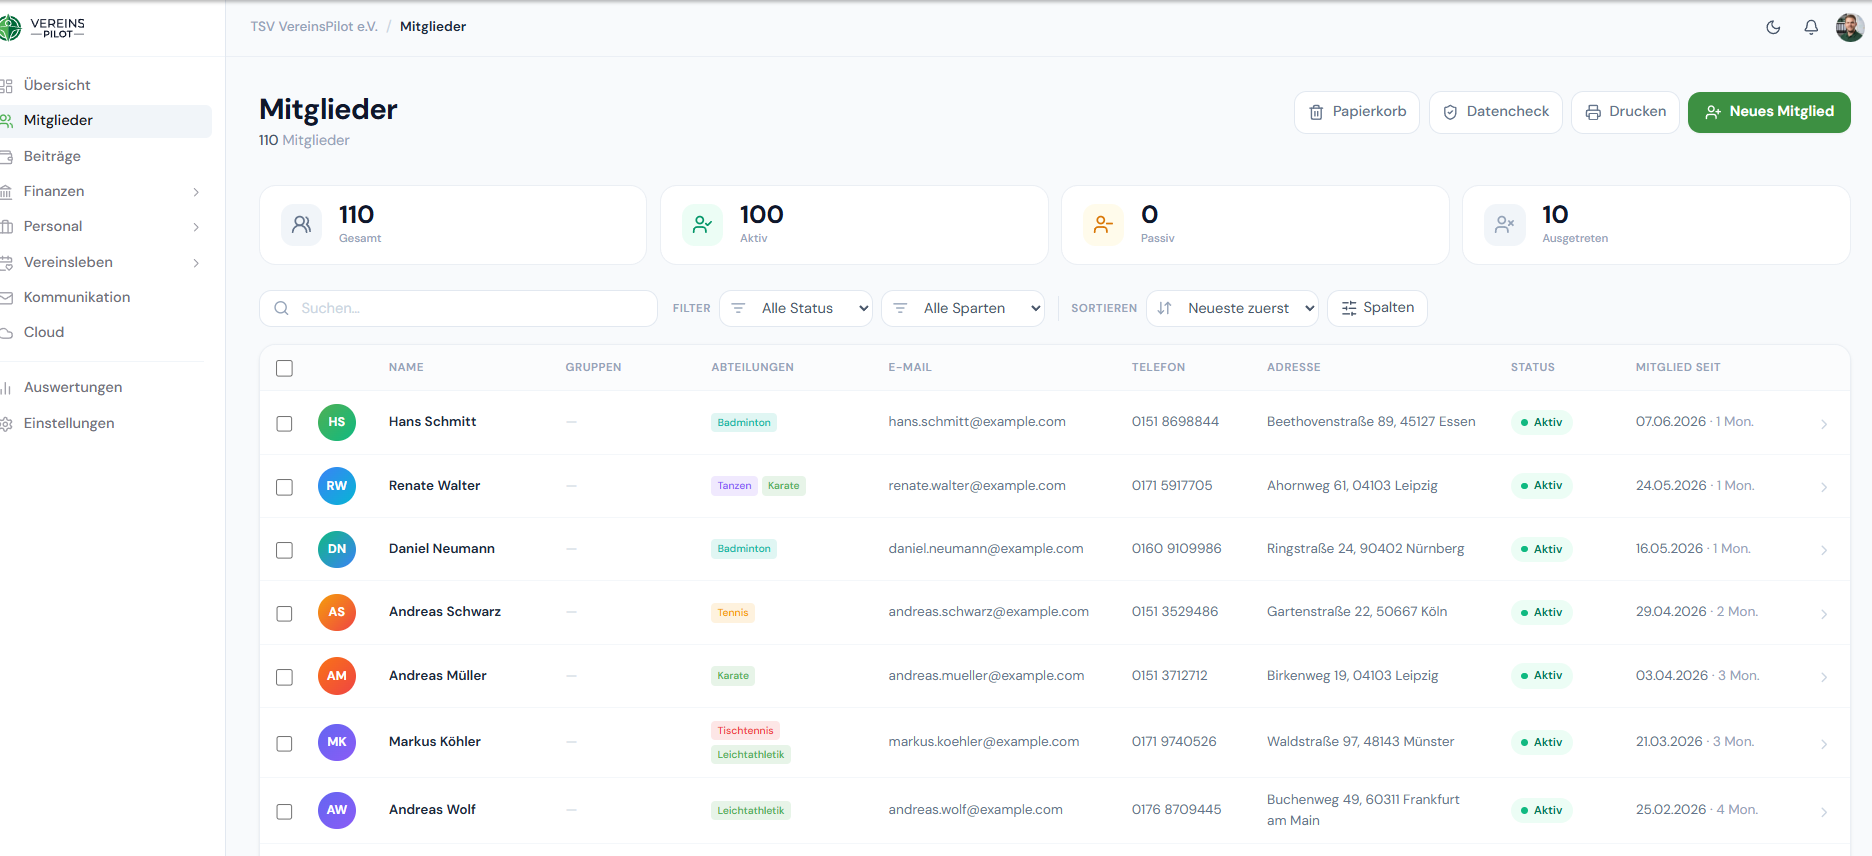
Task: Click the Badminton tag of Hans Schmitt
Action: pos(744,423)
